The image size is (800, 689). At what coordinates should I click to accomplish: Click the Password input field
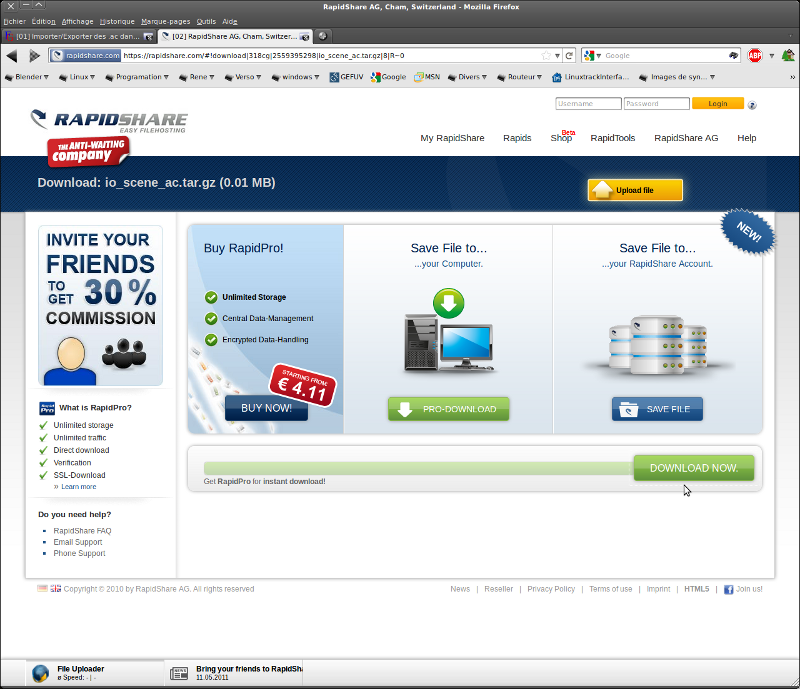click(x=657, y=104)
